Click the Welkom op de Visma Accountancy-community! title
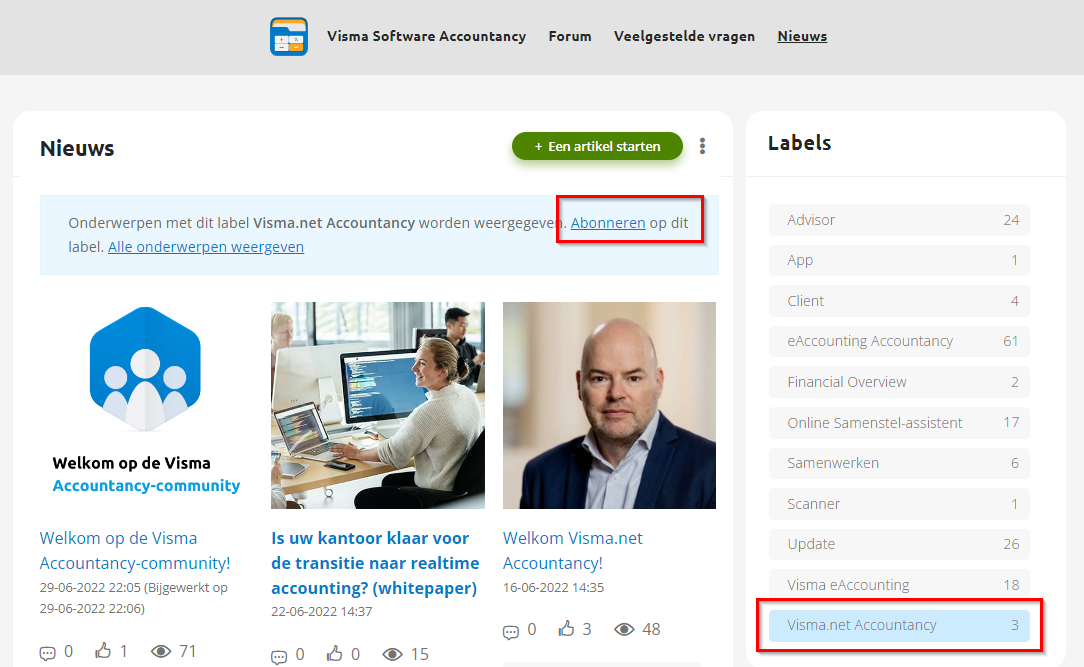Viewport: 1084px width, 667px height. (x=135, y=550)
